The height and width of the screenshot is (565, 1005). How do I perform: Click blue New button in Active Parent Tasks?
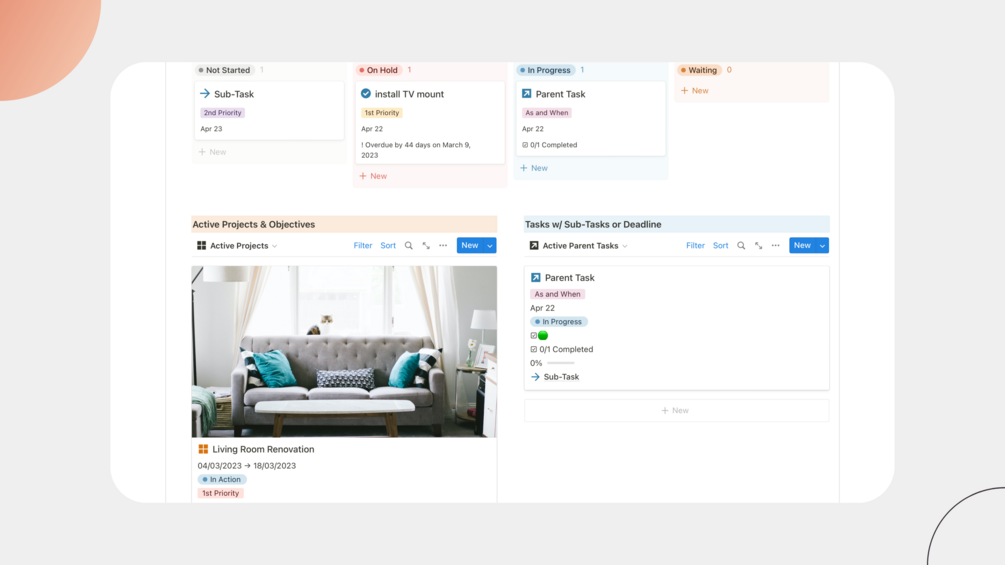coord(802,245)
